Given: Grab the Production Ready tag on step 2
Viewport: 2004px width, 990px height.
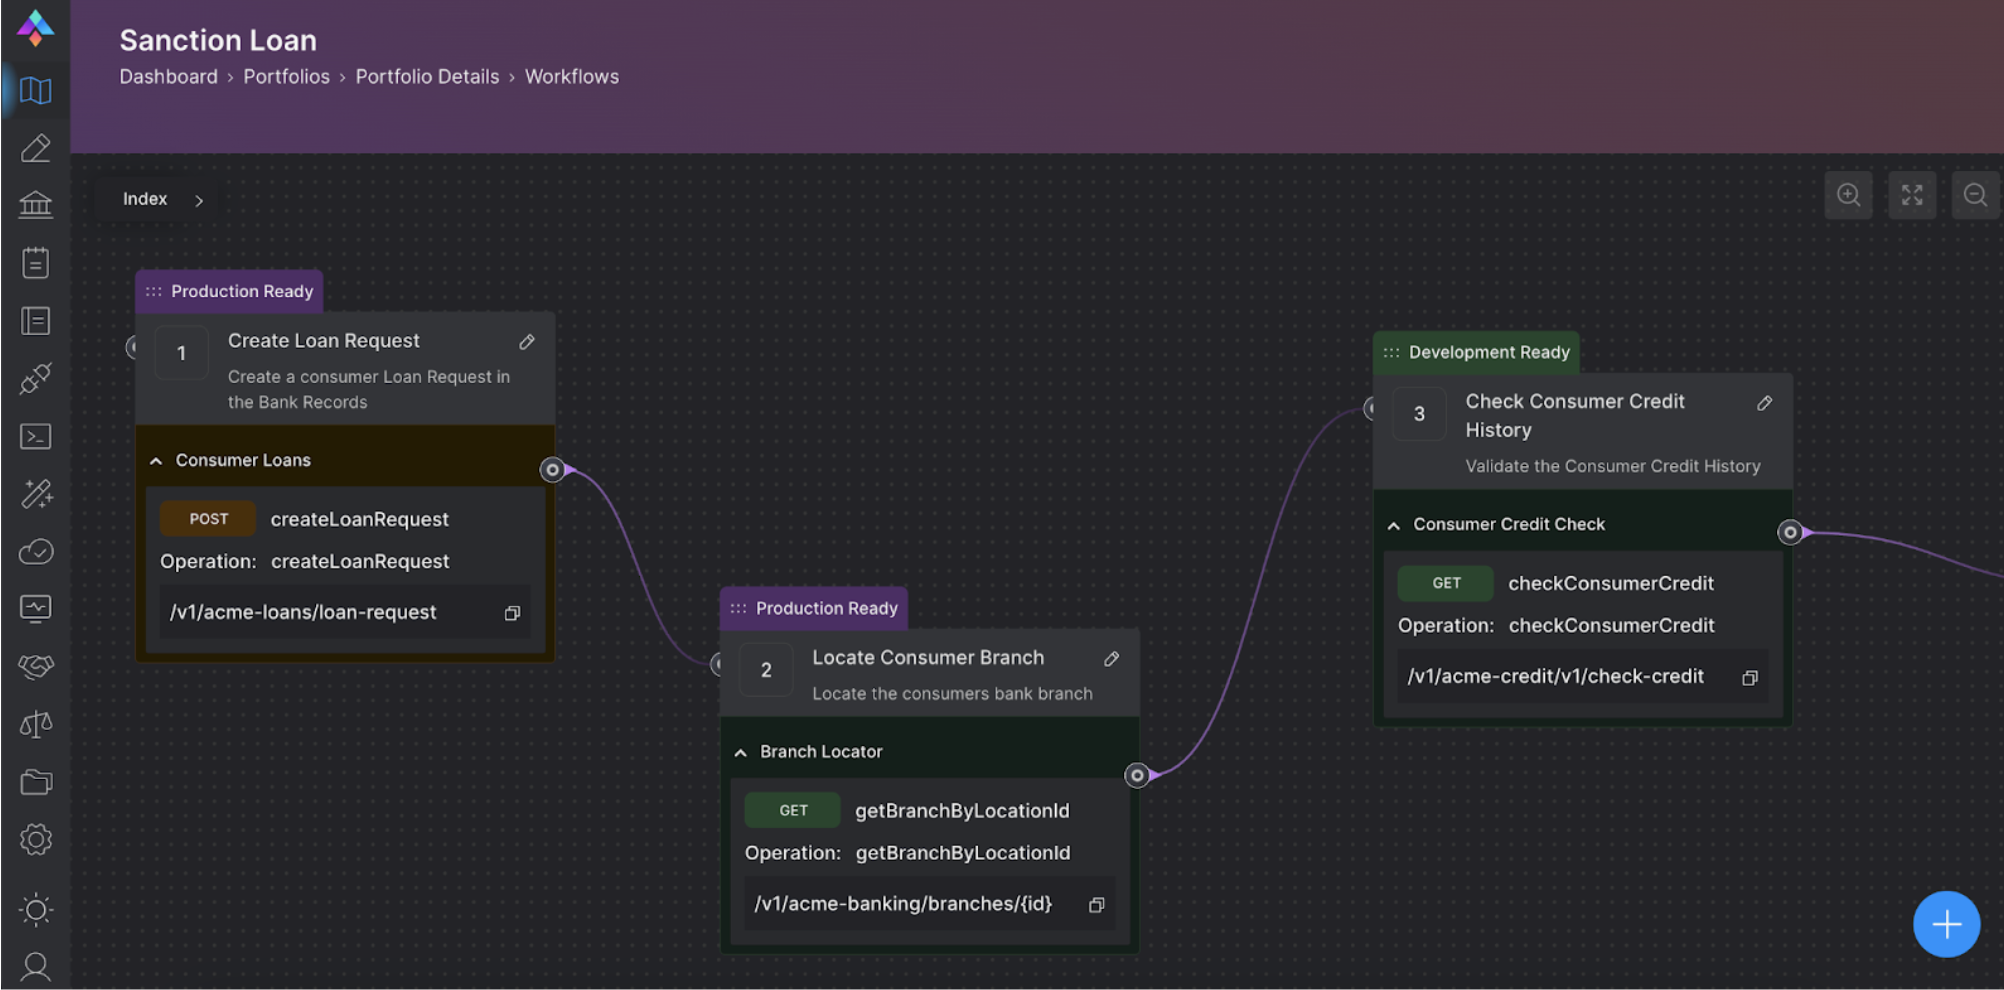Looking at the screenshot, I should click(814, 608).
